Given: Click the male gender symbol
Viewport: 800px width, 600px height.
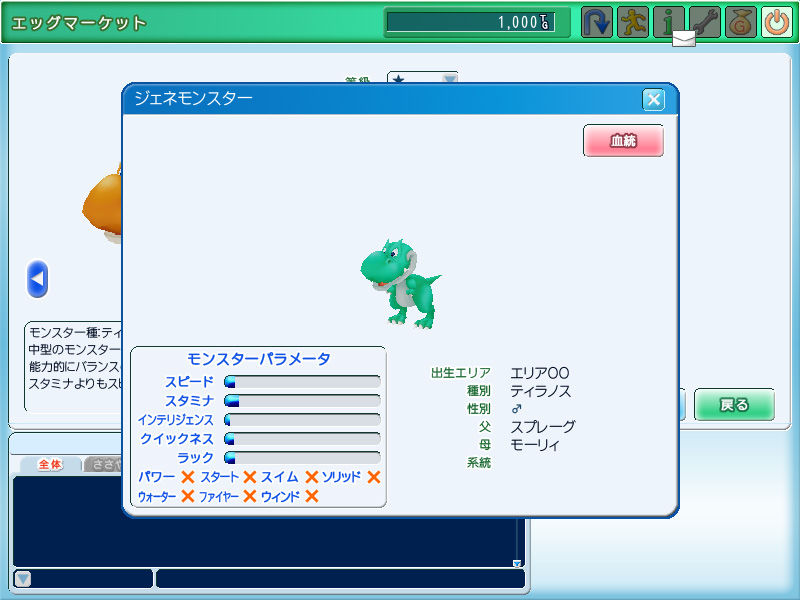Looking at the screenshot, I should (516, 409).
